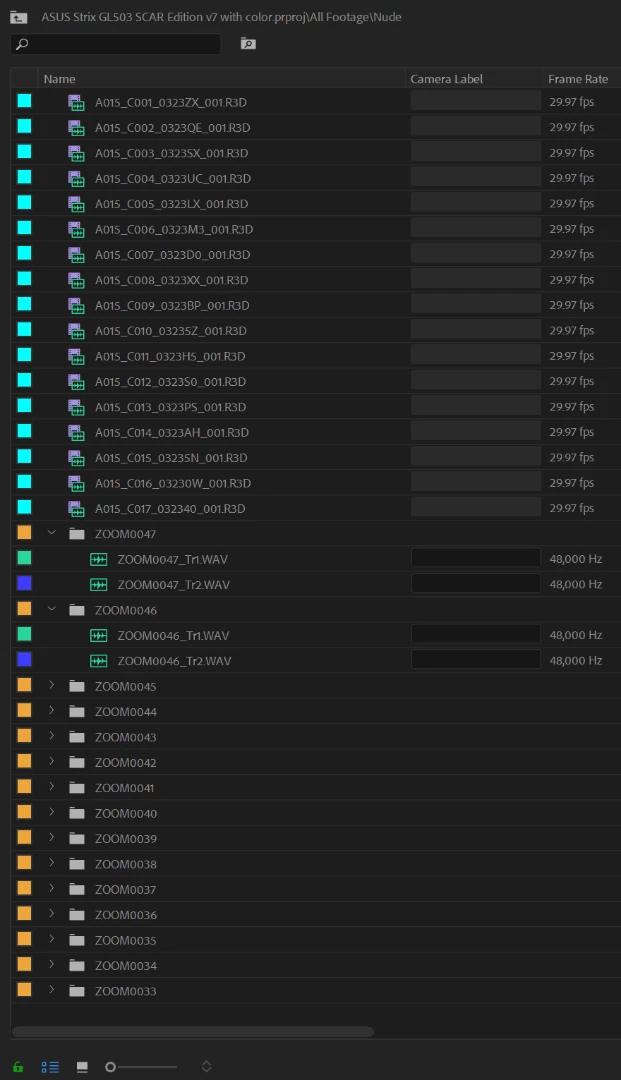Click the ZOOM0033 folder icon

pyautogui.click(x=77, y=991)
